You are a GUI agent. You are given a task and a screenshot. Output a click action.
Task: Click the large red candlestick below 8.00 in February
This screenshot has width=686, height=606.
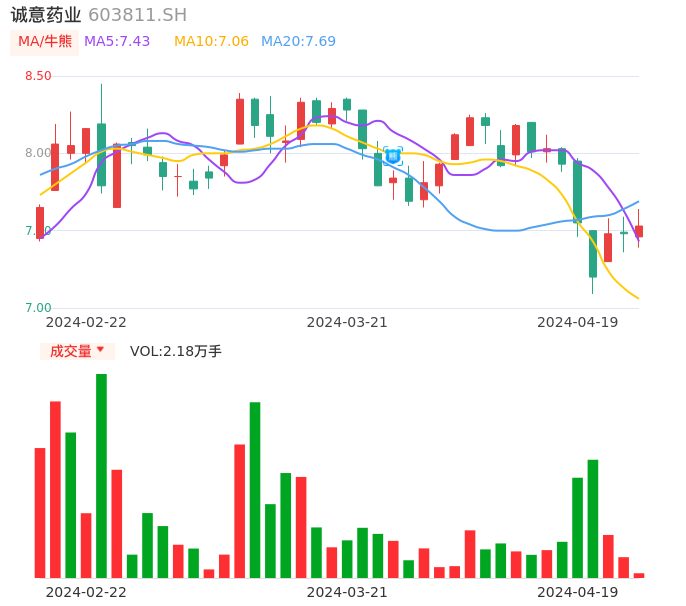pyautogui.click(x=117, y=176)
